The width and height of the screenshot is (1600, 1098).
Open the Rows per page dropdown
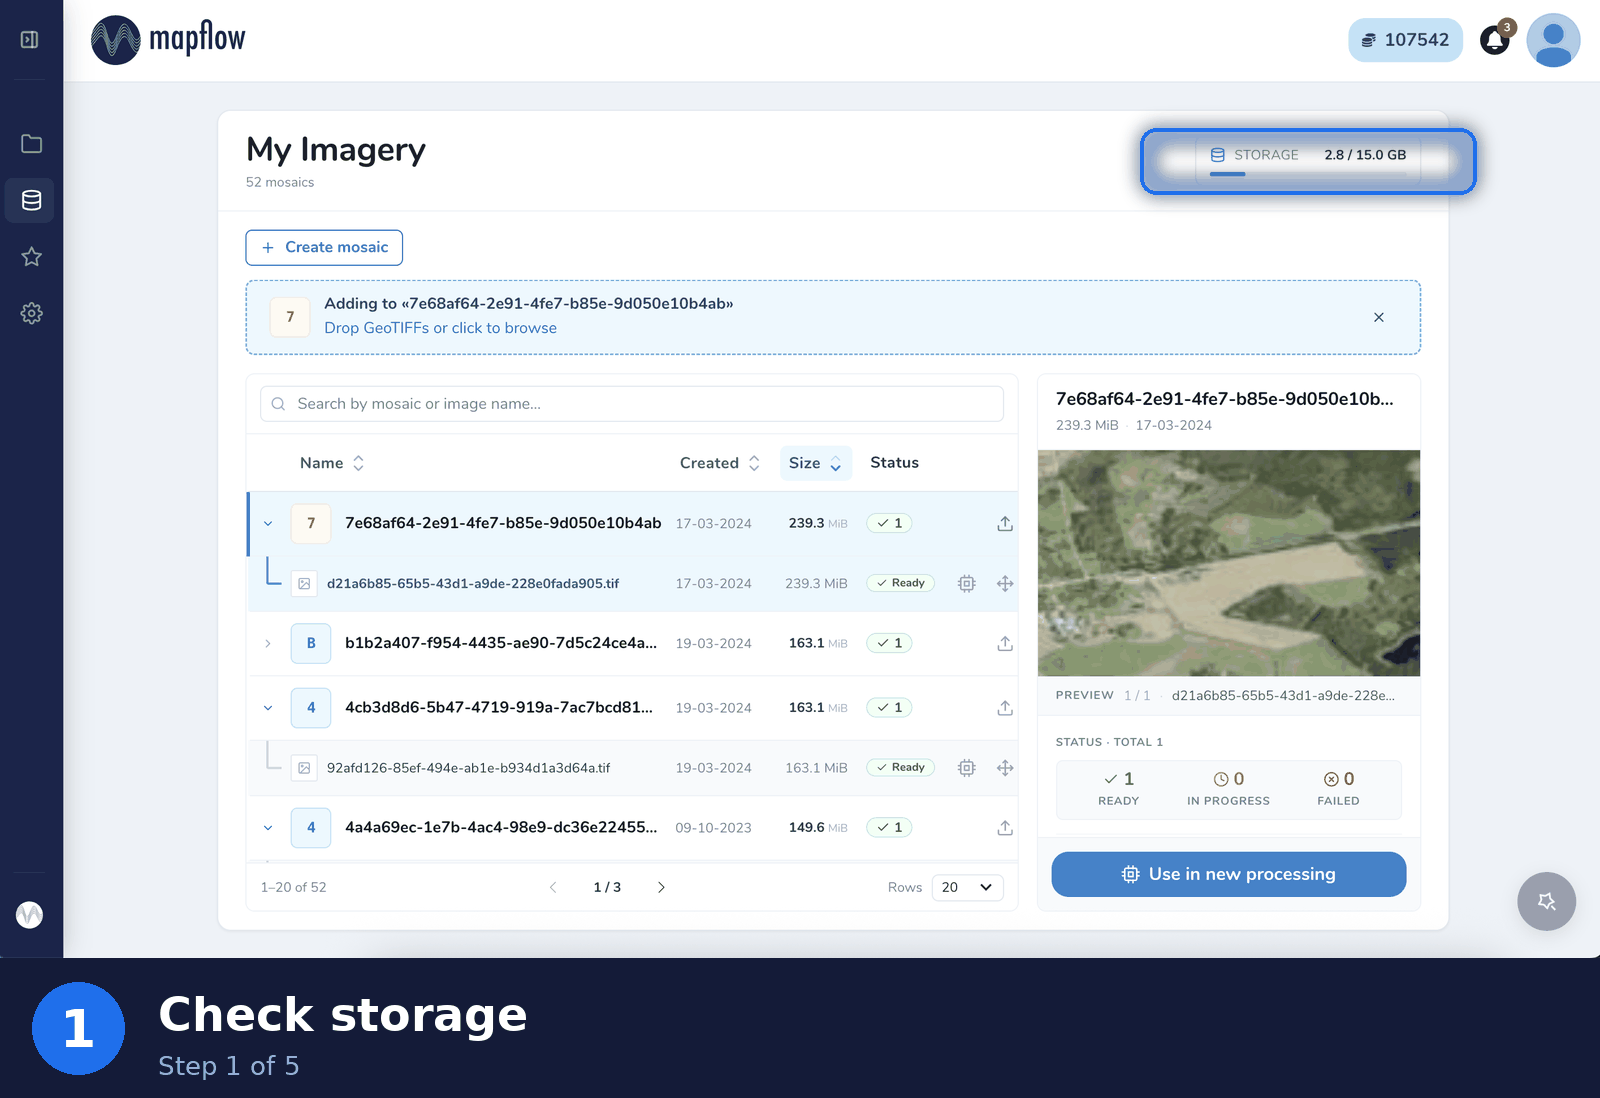(x=967, y=887)
